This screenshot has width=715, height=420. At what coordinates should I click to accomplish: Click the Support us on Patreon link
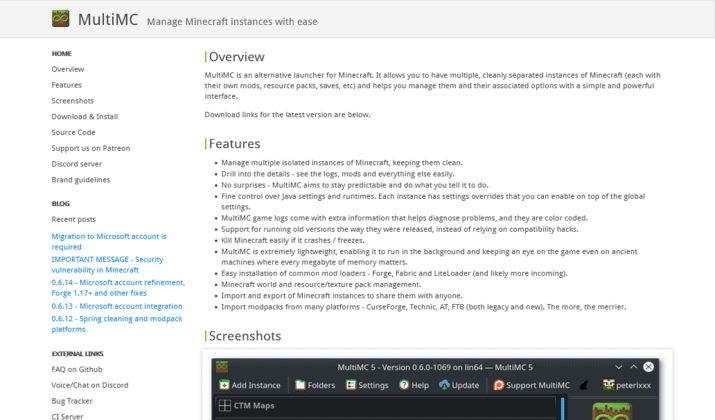pyautogui.click(x=91, y=148)
